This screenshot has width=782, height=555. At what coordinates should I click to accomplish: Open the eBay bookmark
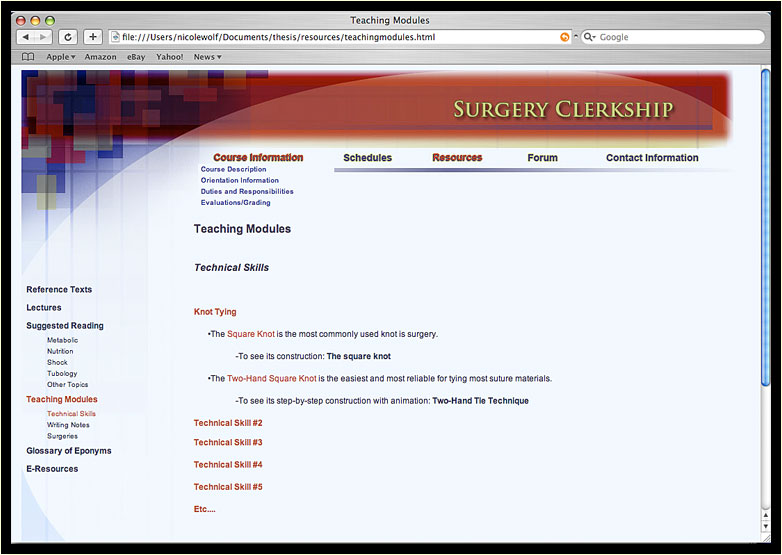pyautogui.click(x=136, y=57)
